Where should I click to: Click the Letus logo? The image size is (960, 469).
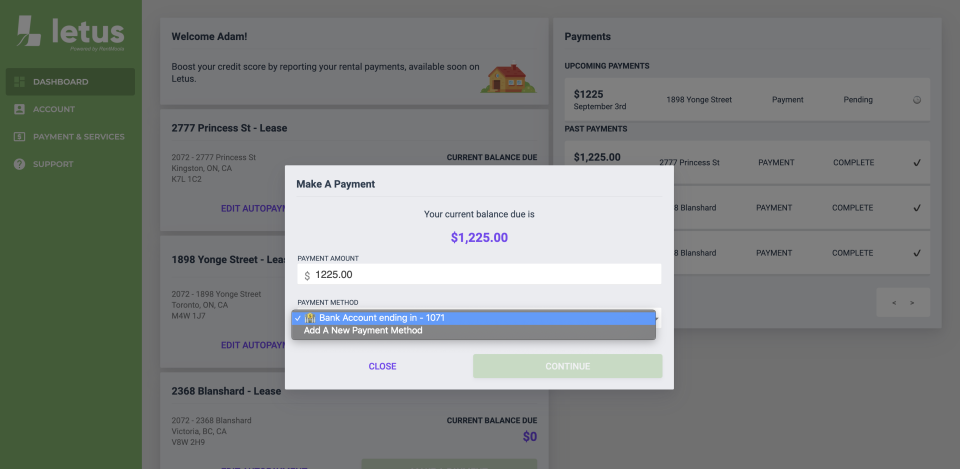pos(70,33)
